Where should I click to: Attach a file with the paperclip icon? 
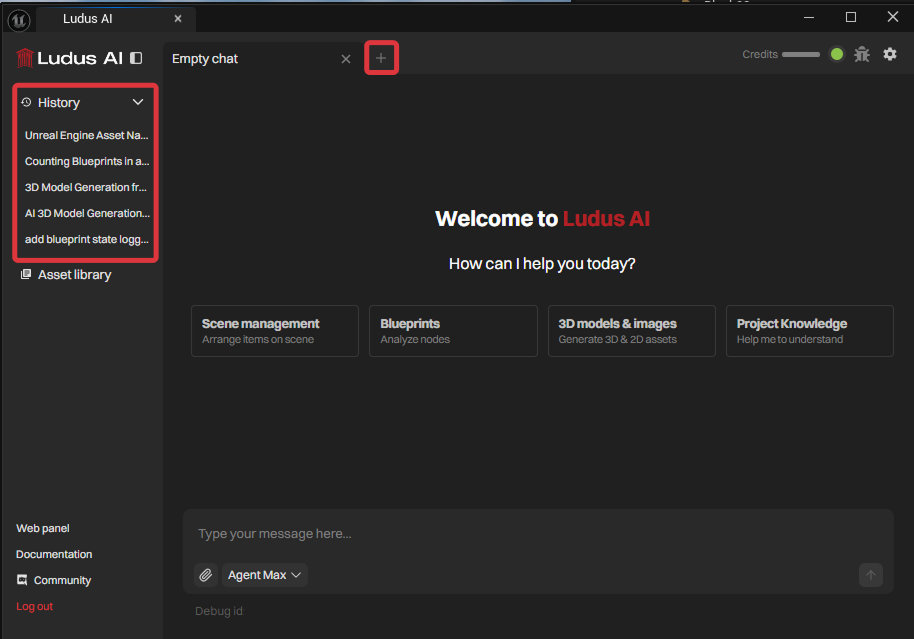tap(206, 575)
